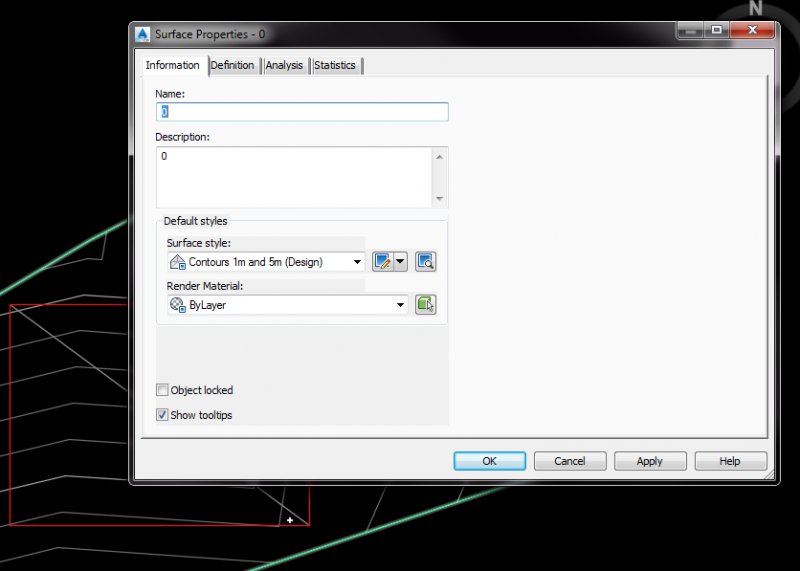This screenshot has height=571, width=800.
Task: Close the Surface Properties dialog
Action: pyautogui.click(x=752, y=30)
